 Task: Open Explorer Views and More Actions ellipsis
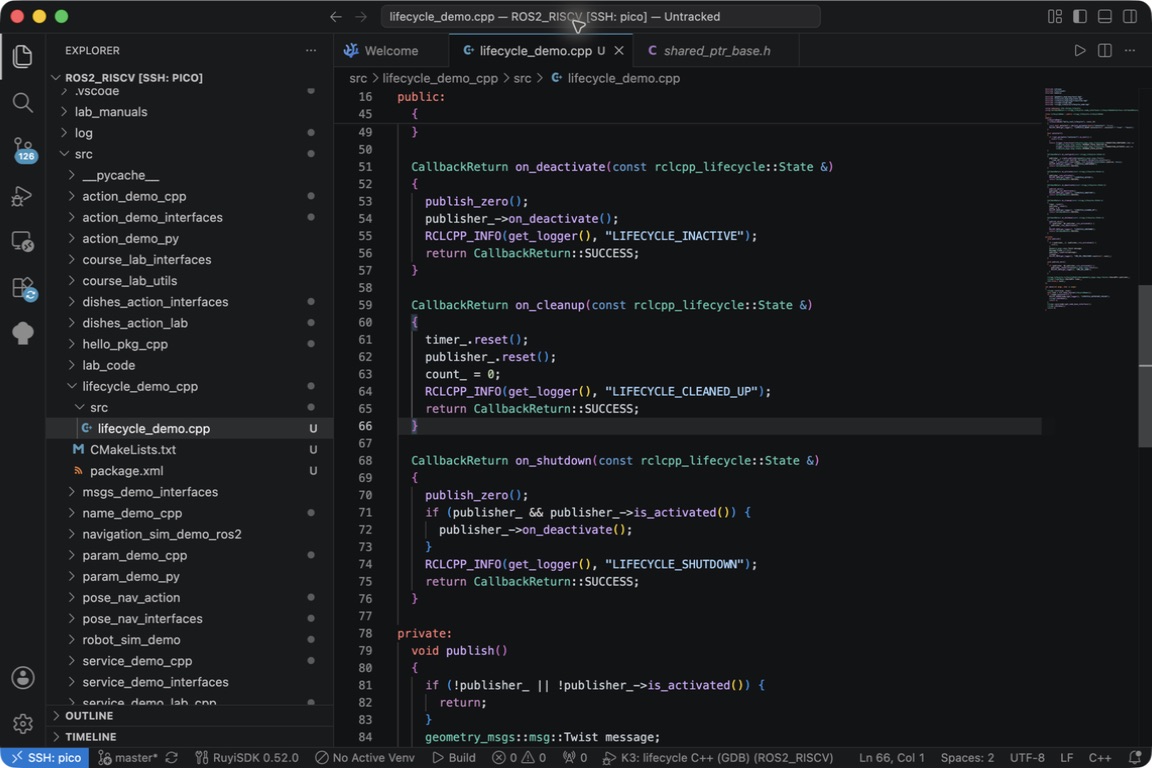[311, 50]
